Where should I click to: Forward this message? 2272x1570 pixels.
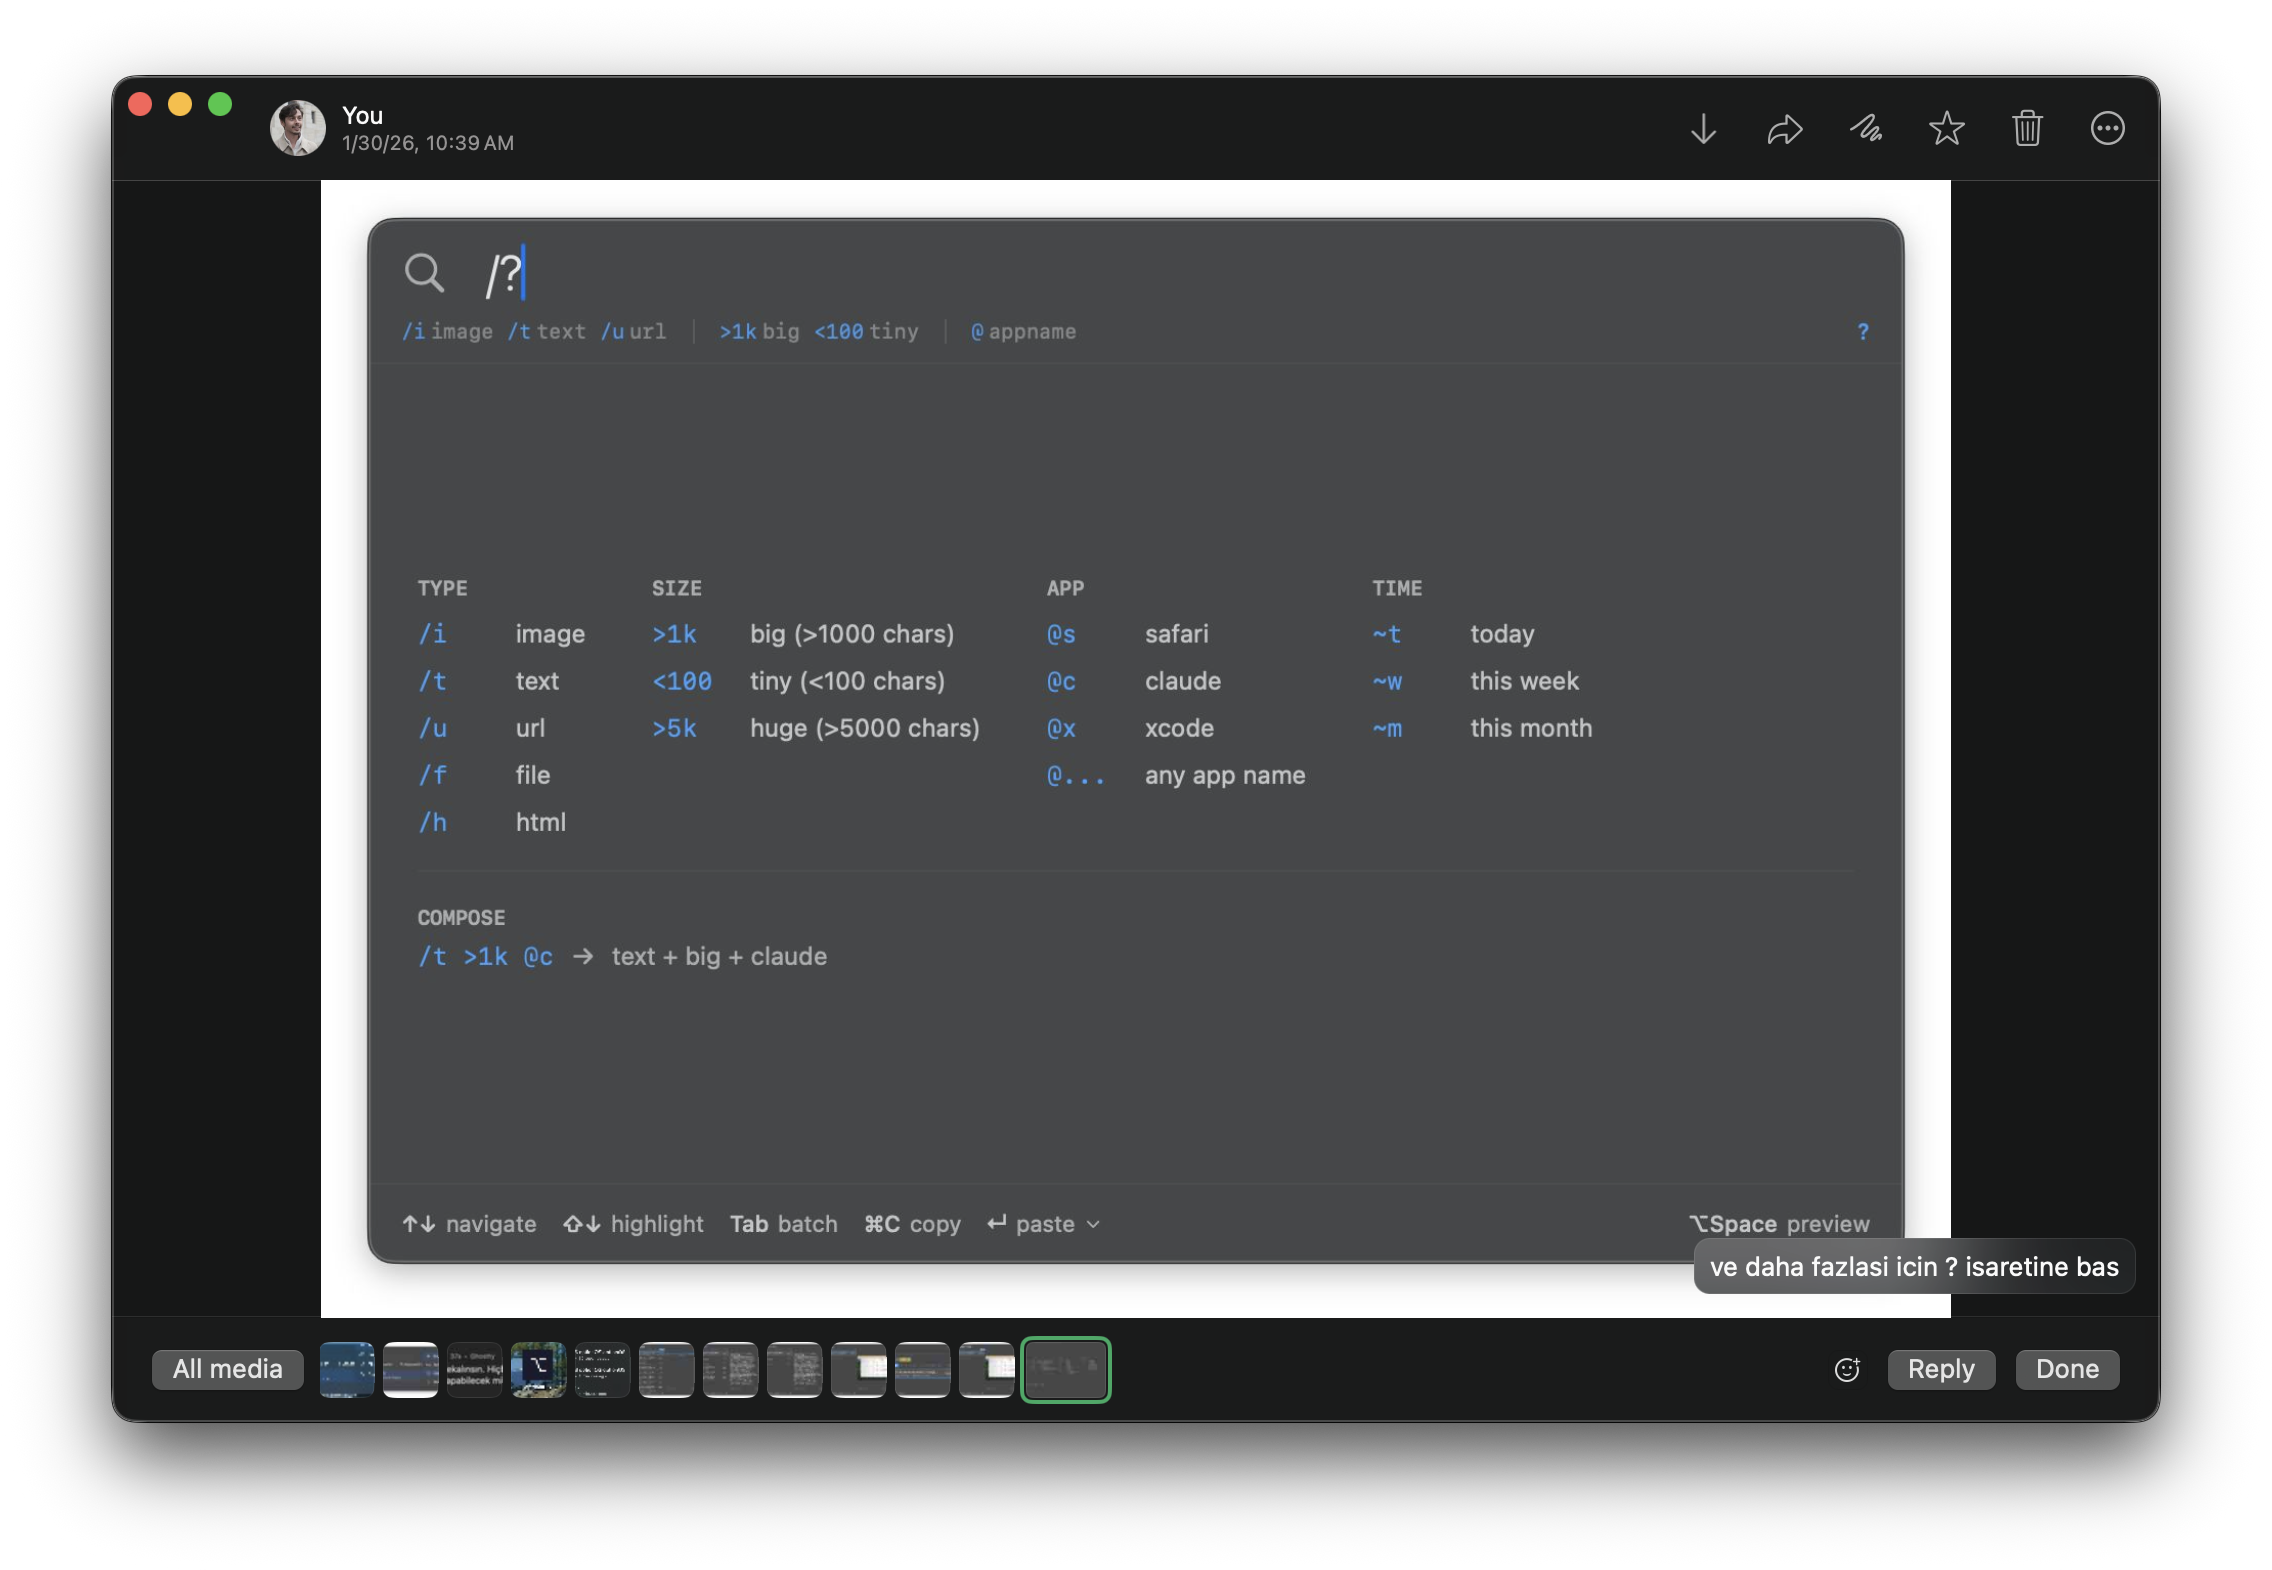(x=1784, y=129)
